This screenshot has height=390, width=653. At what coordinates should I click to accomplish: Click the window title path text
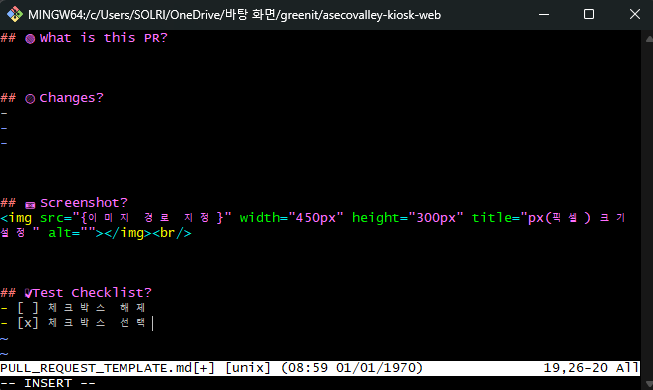[x=234, y=15]
